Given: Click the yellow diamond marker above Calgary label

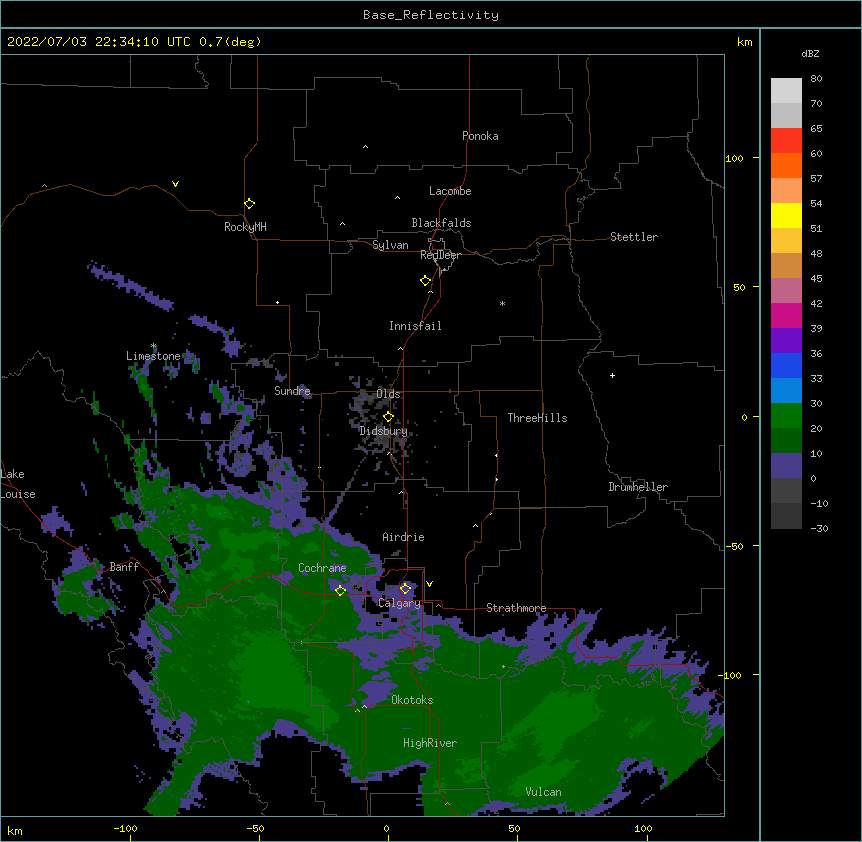Looking at the screenshot, I should (405, 589).
